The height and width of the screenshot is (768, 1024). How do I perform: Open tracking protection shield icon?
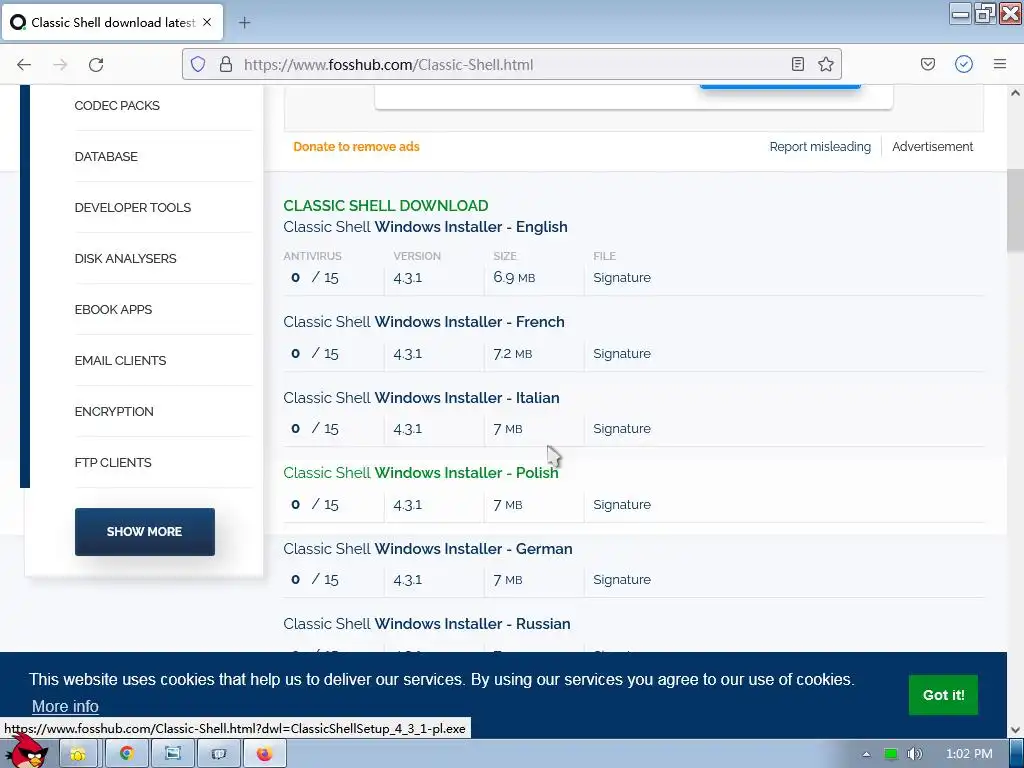point(198,64)
